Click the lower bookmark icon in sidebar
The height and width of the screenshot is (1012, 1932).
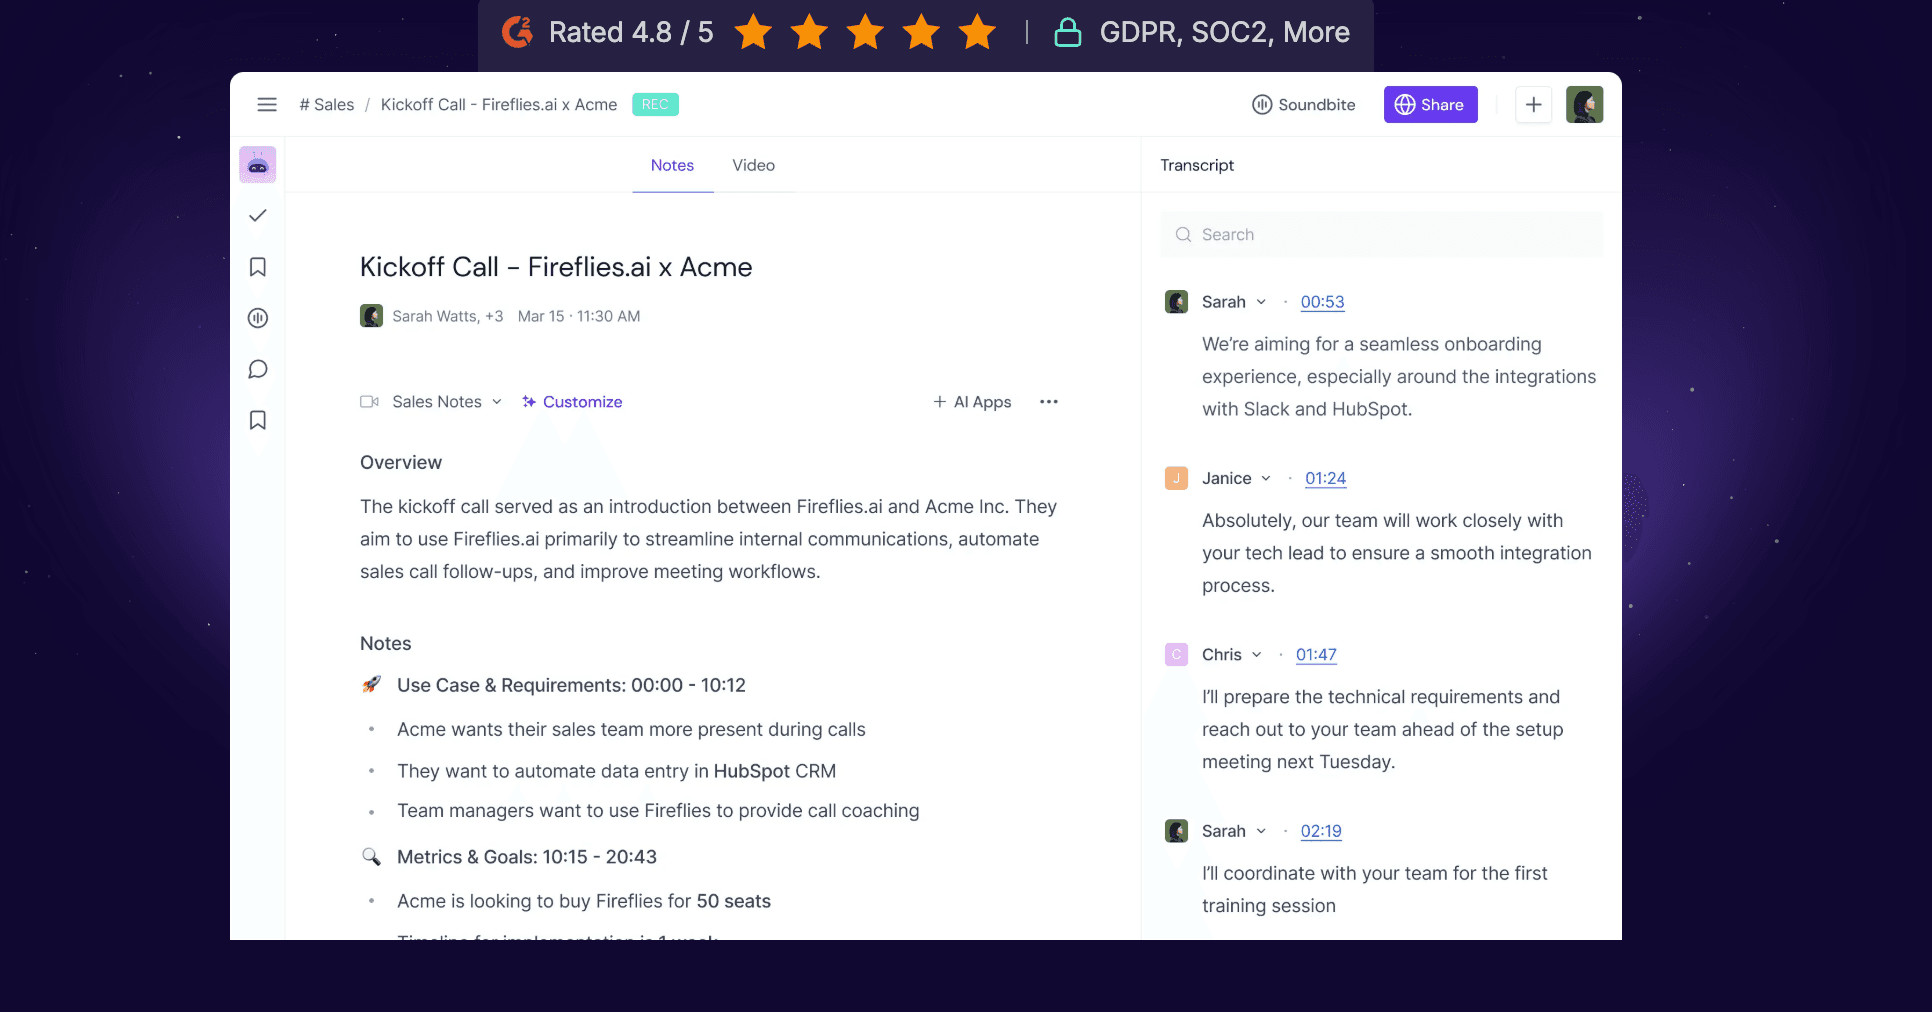click(x=258, y=420)
